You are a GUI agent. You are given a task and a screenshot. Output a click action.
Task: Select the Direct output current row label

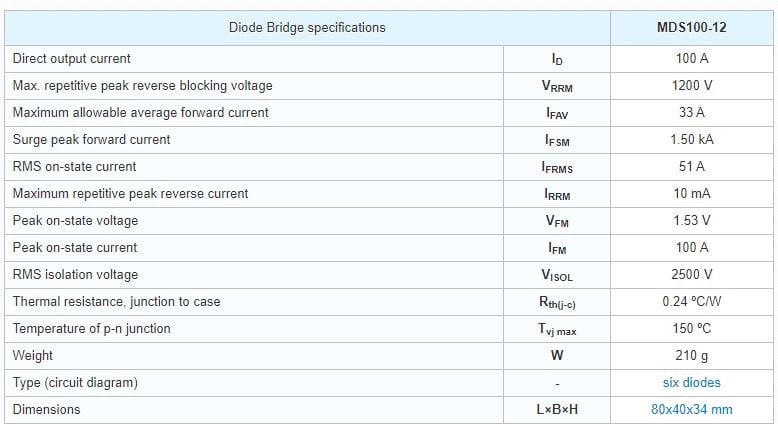[71, 59]
